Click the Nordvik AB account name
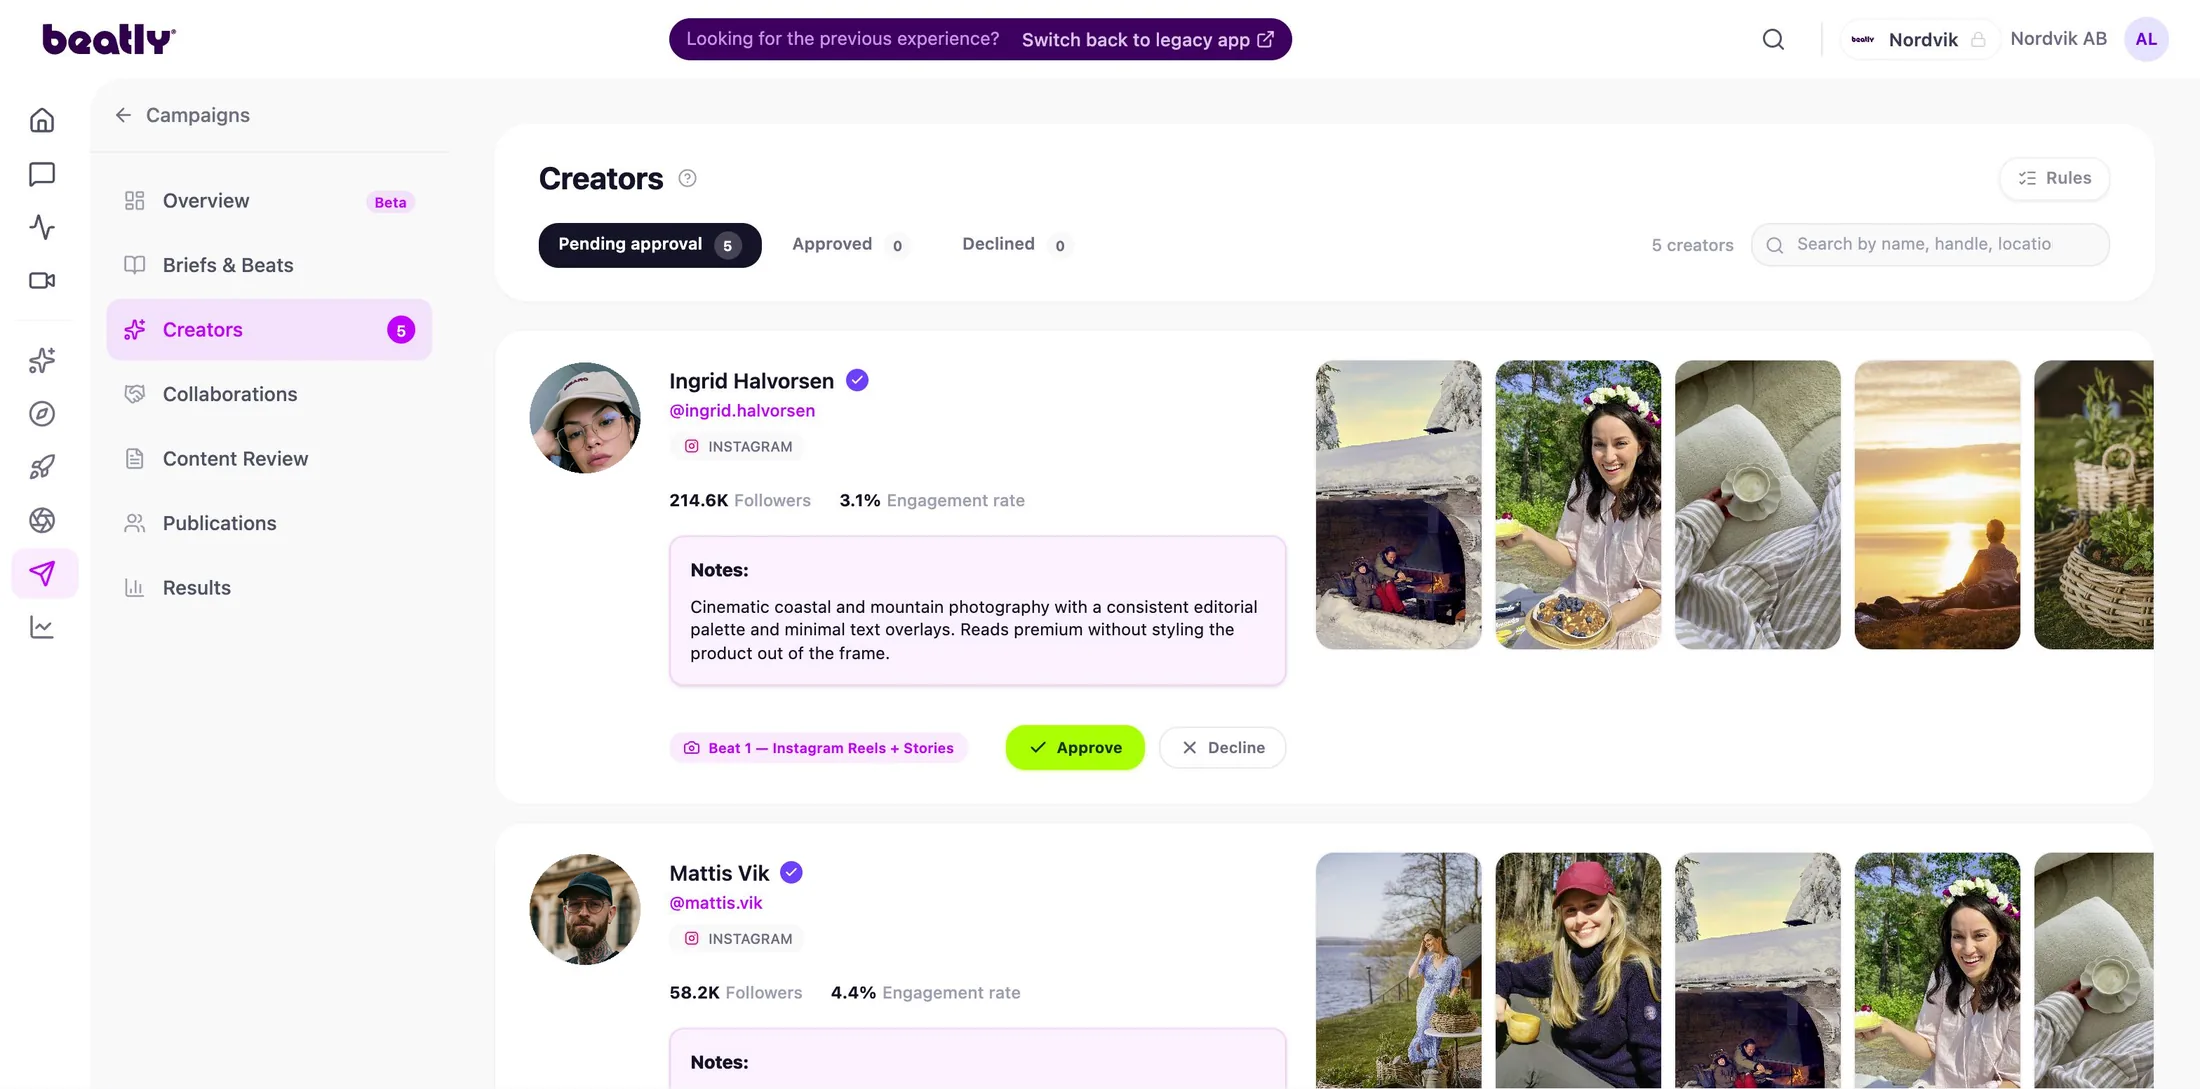2200x1089 pixels. pos(2058,39)
